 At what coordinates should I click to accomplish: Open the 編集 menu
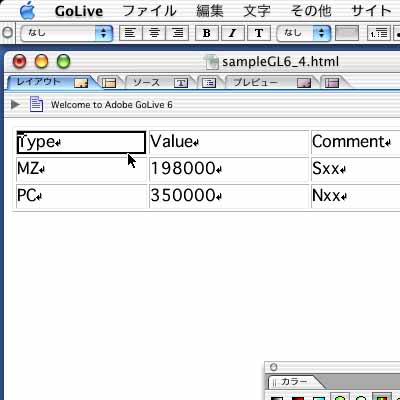[x=210, y=11]
